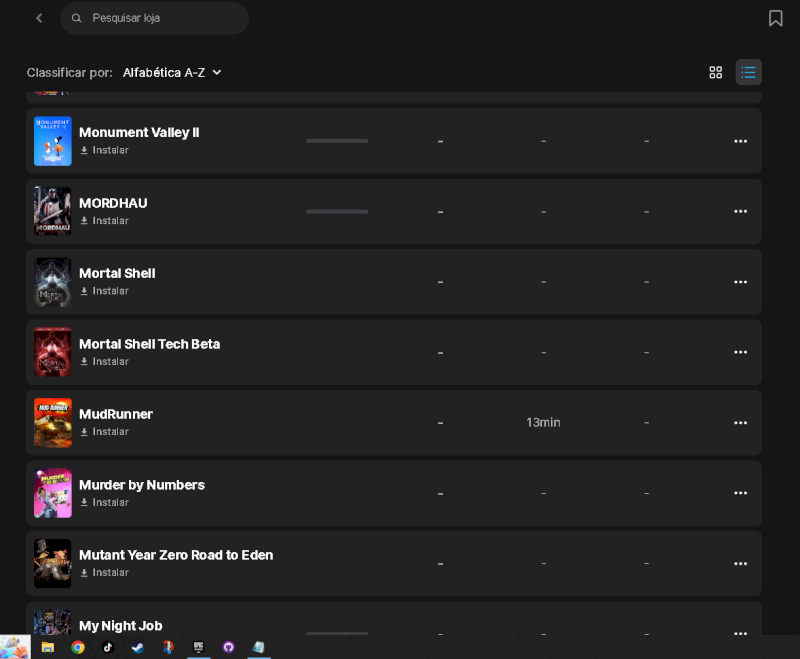Go back using the left arrow
800x659 pixels.
click(x=39, y=18)
